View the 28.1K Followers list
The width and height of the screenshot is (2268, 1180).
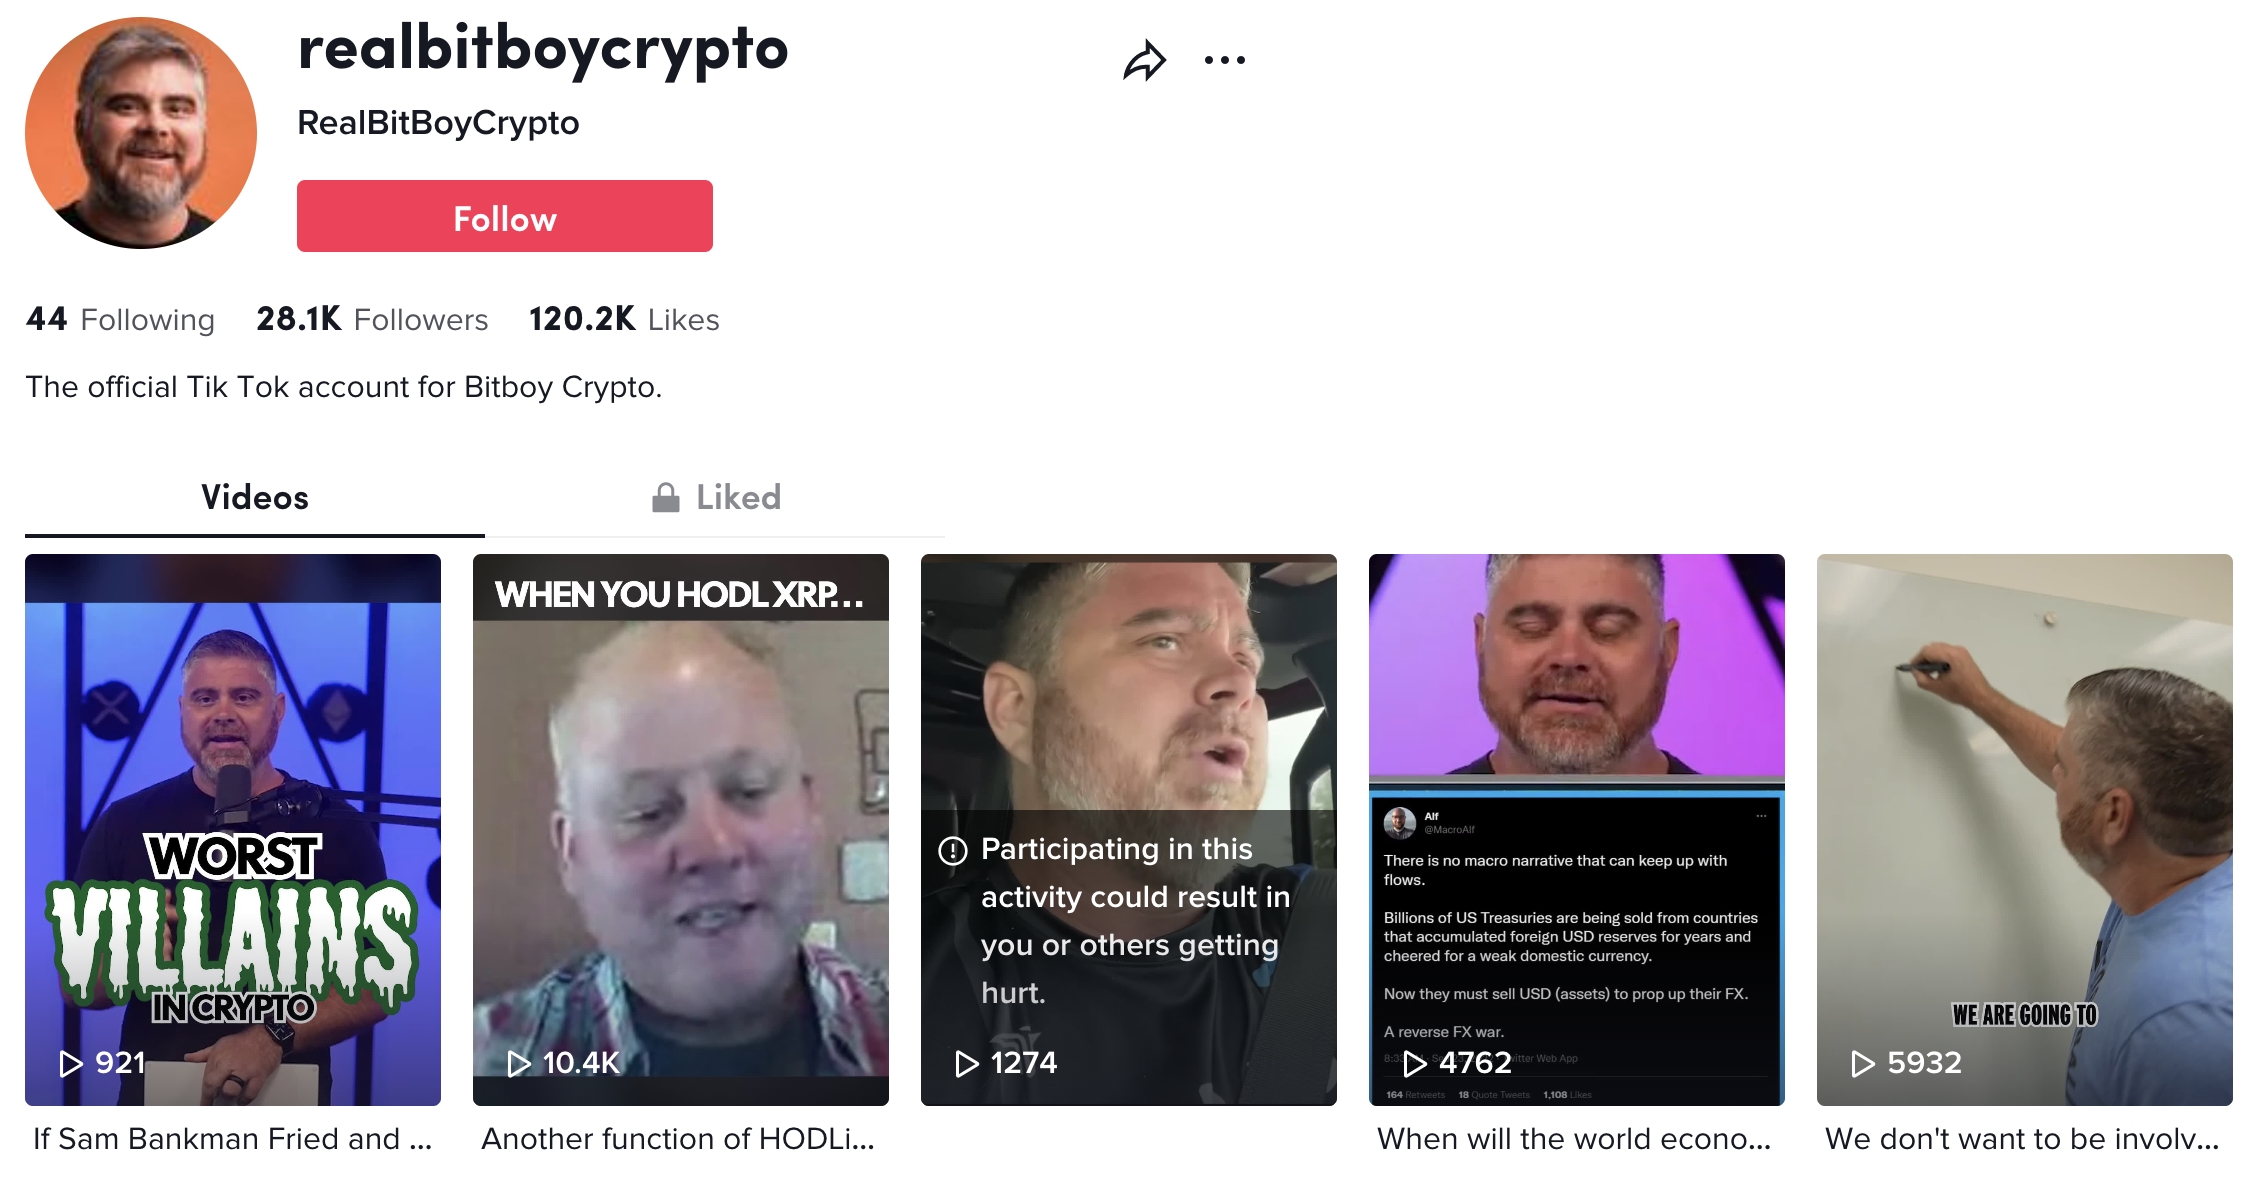point(372,319)
